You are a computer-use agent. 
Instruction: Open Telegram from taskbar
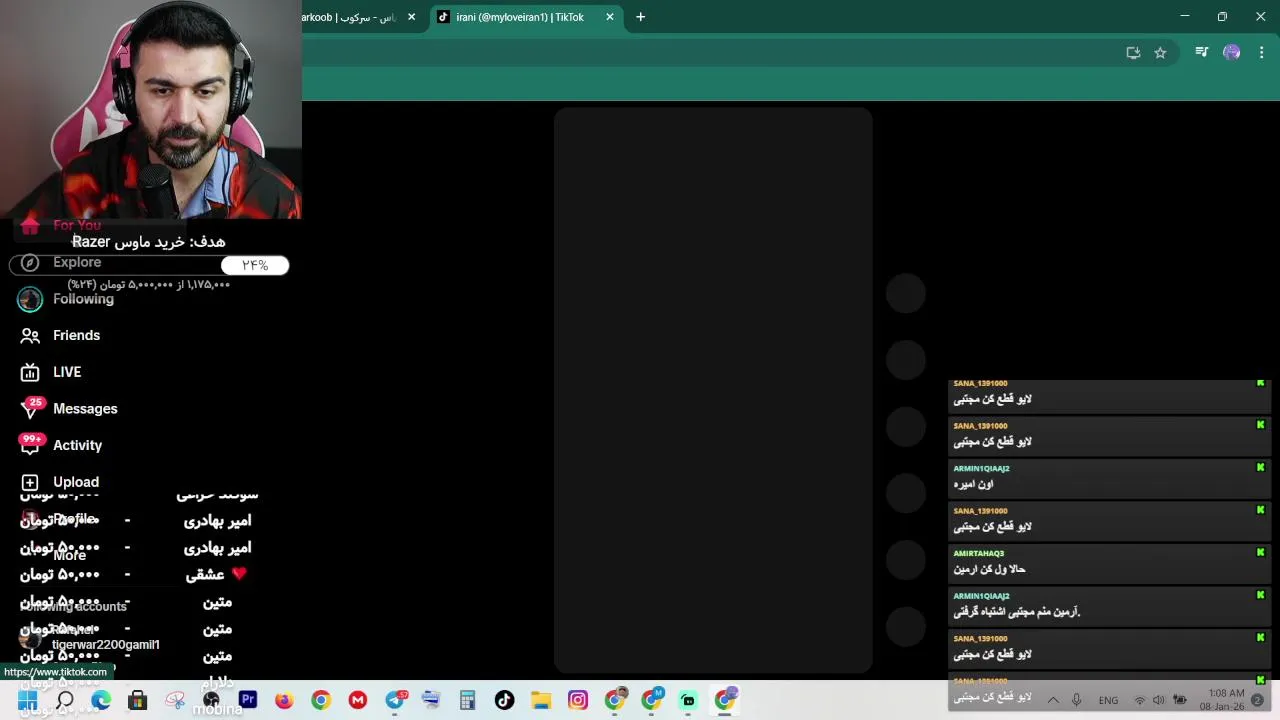(x=395, y=700)
